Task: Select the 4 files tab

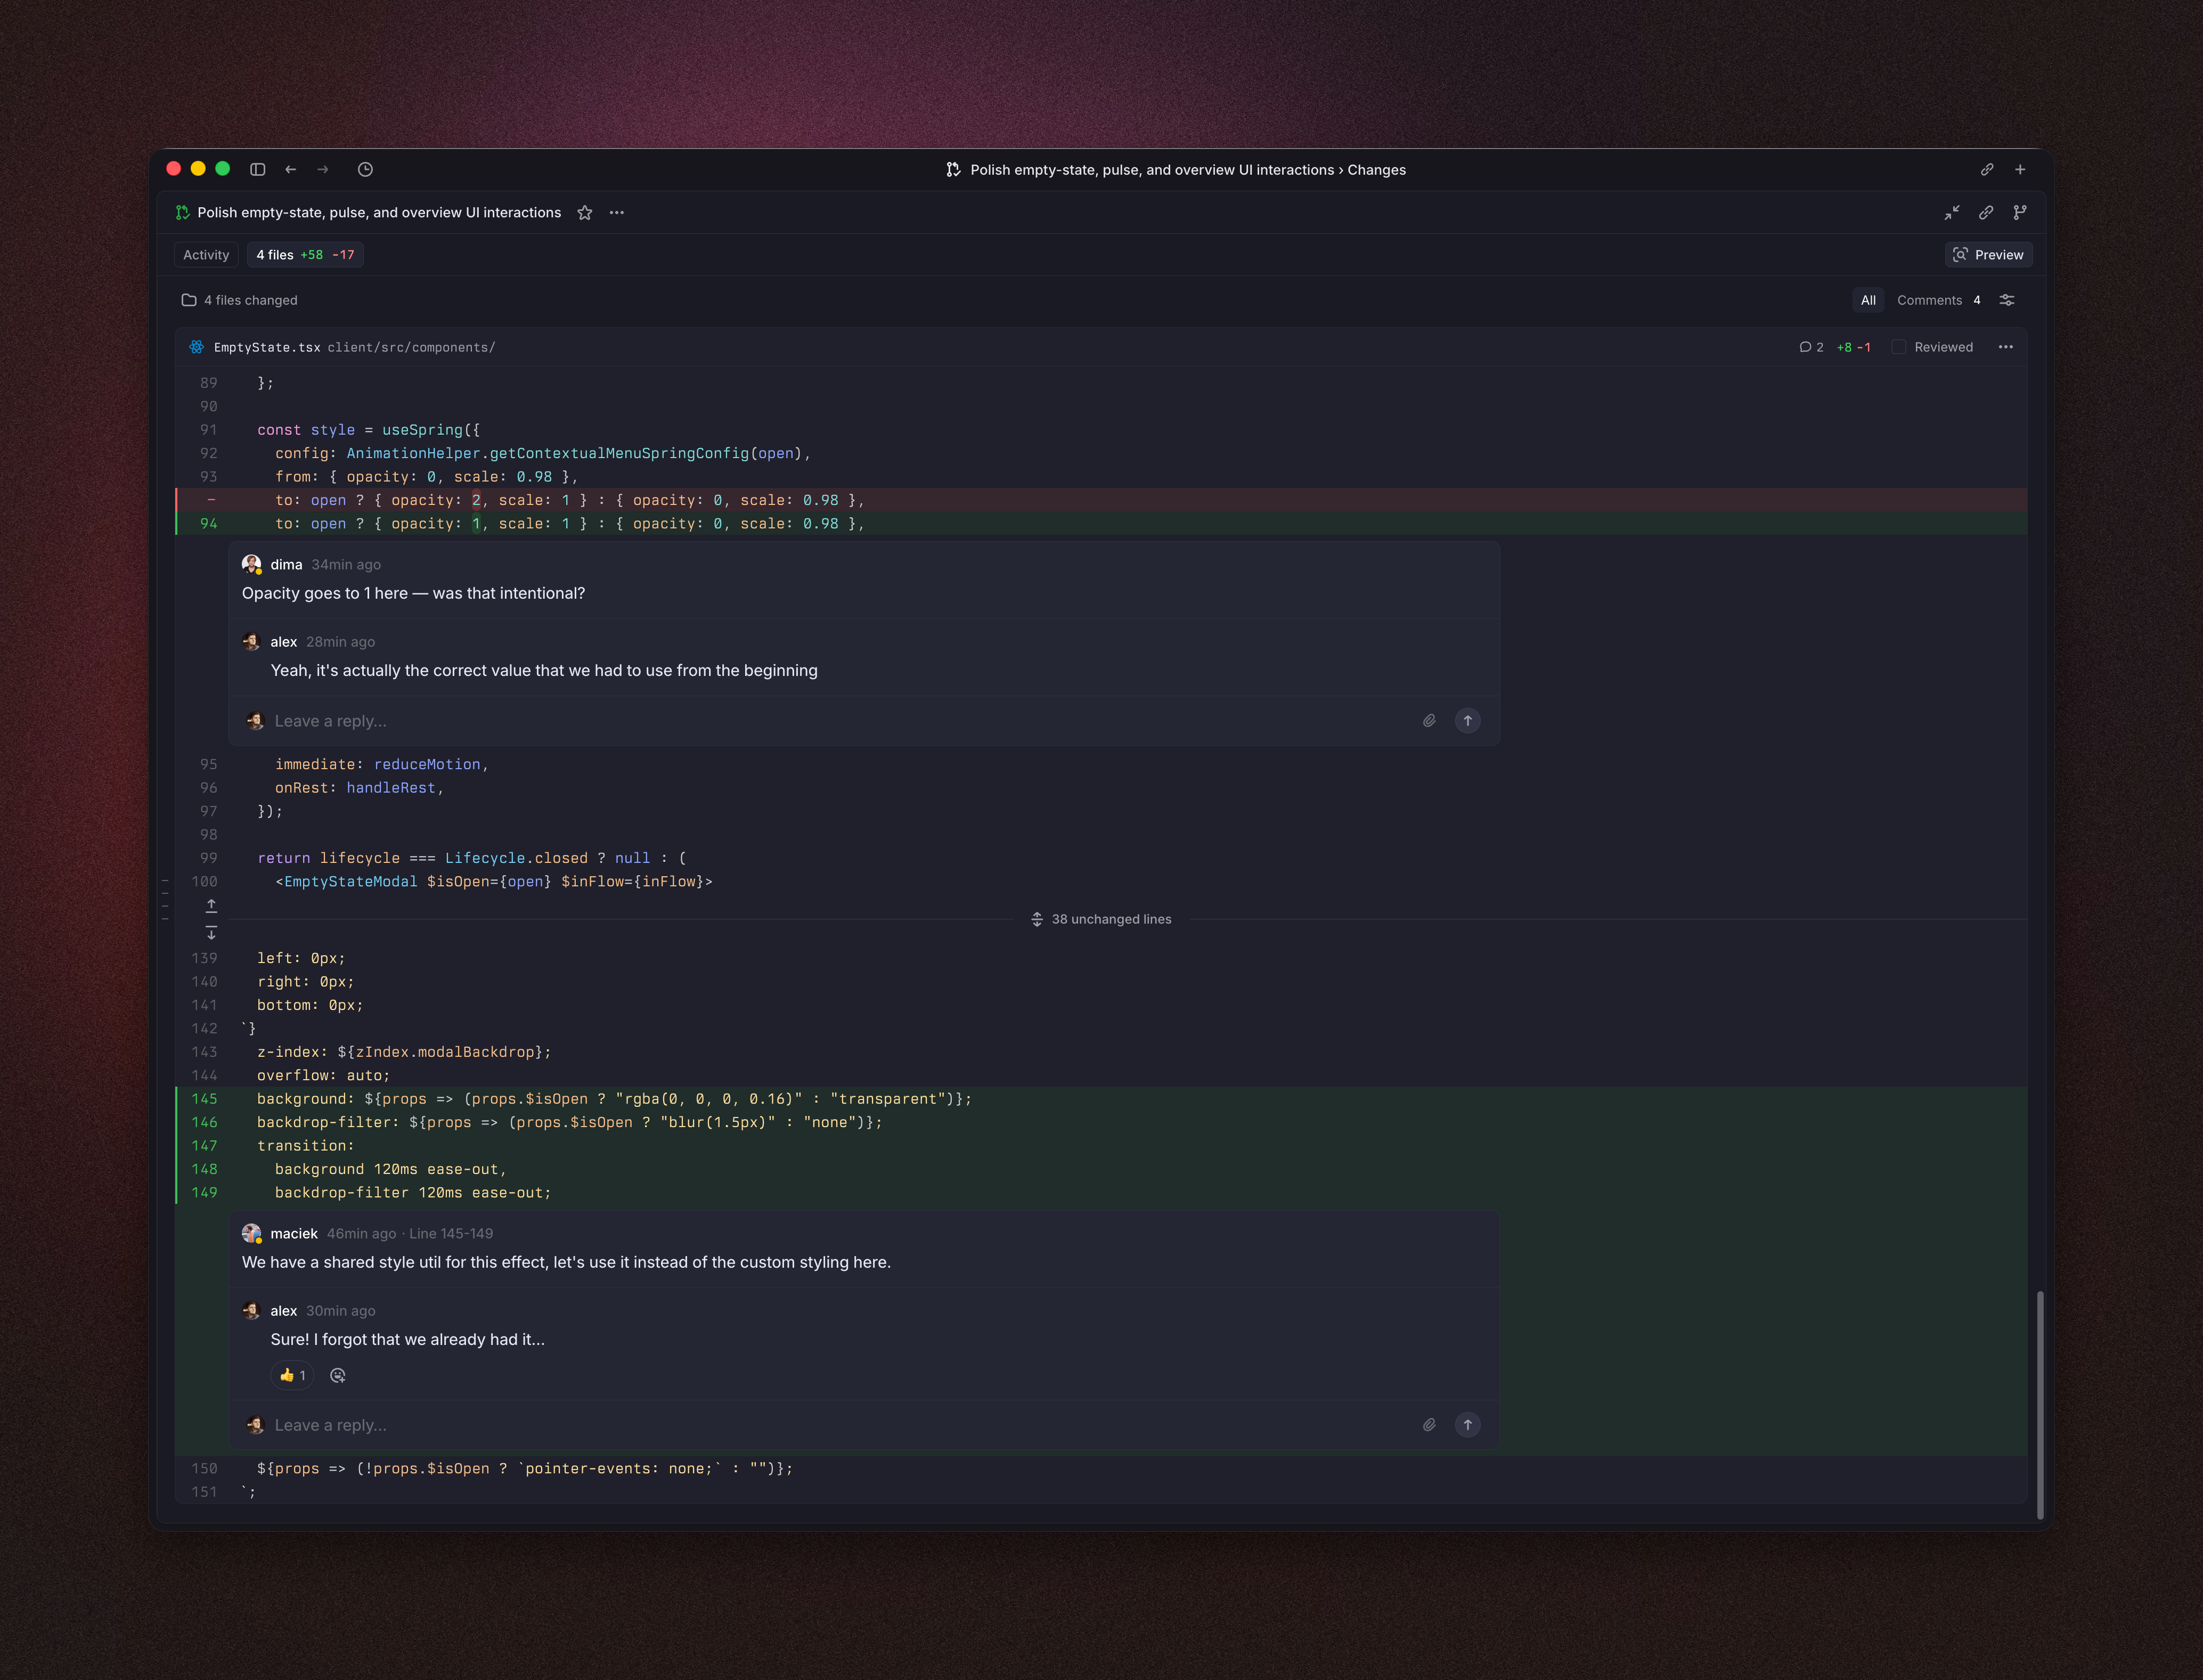Action: (x=304, y=255)
